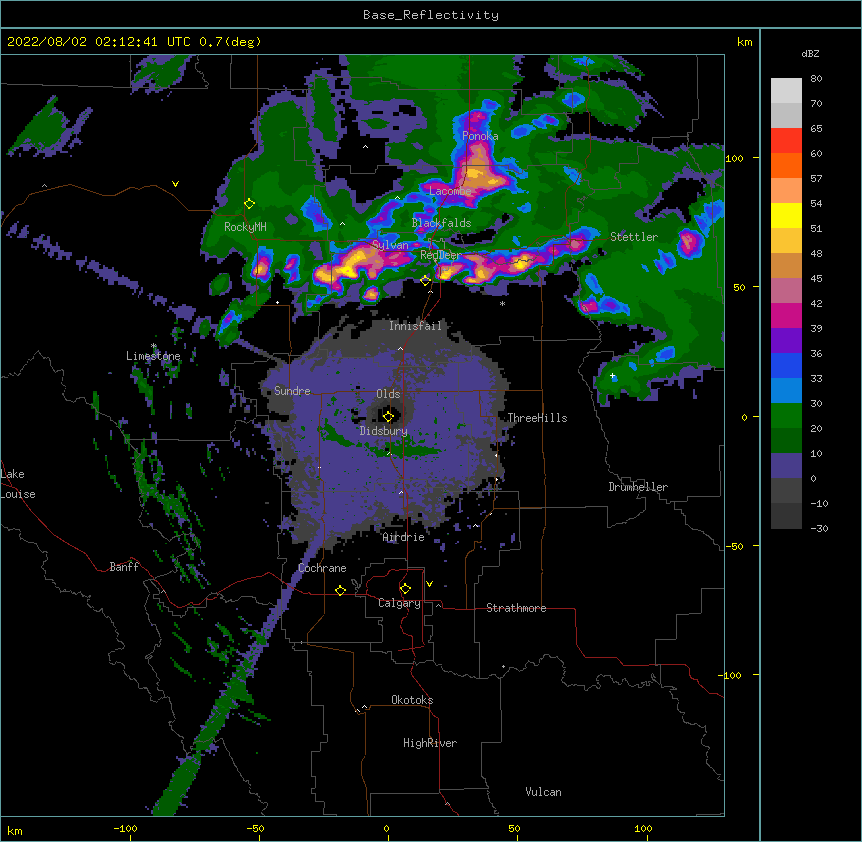This screenshot has width=862, height=842.
Task: Pick the green 20-30 dBZ legend color
Action: tap(786, 416)
